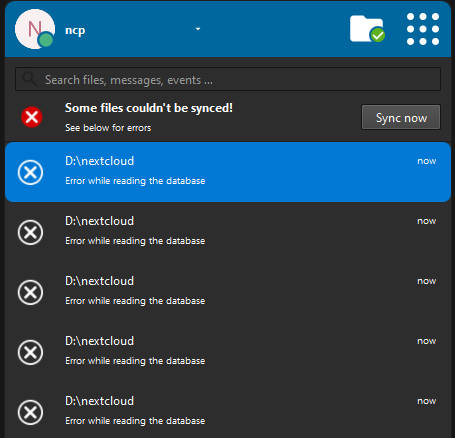This screenshot has height=438, width=455.
Task: Click 'See below for errors' text
Action: [108, 128]
